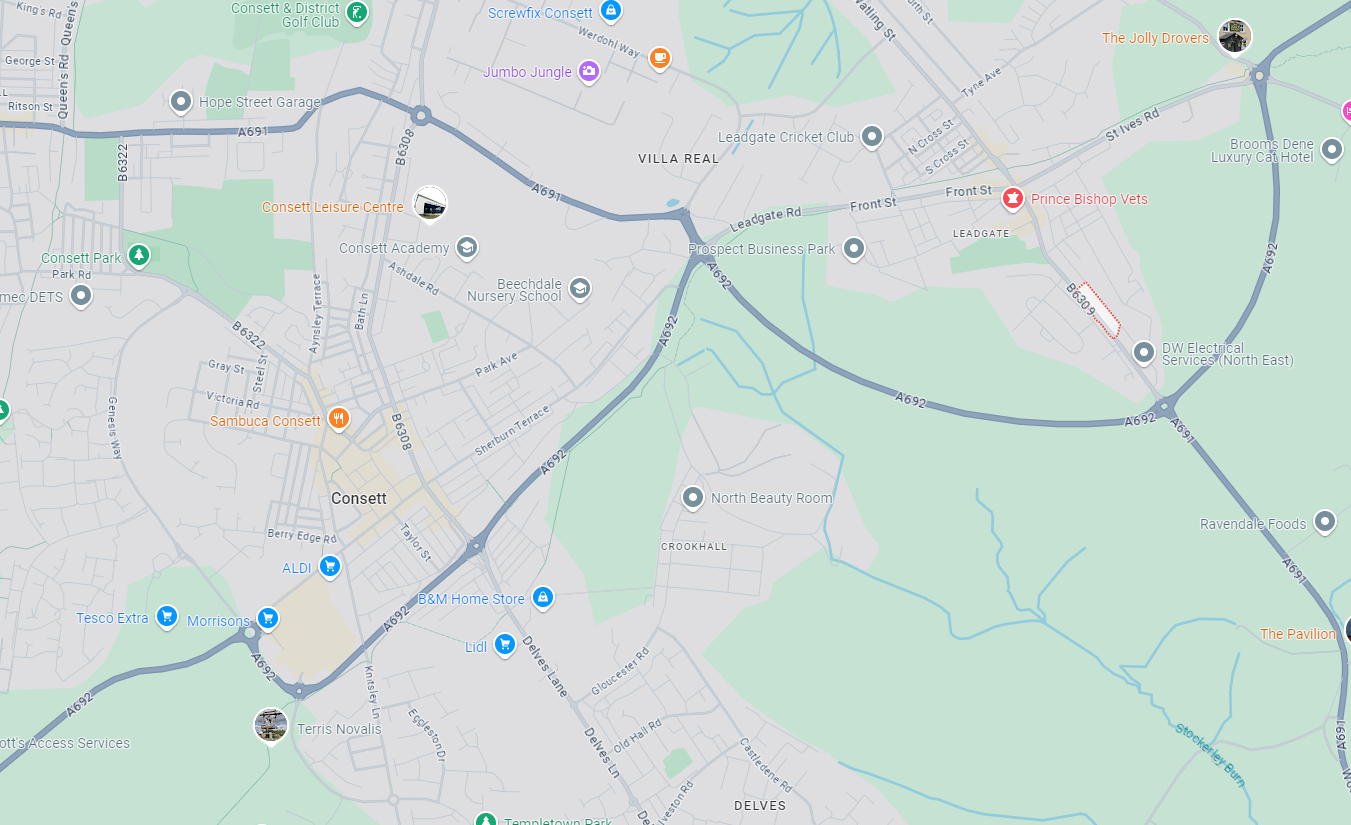Select the Lidl shopping cart pin
The image size is (1351, 825).
(504, 645)
